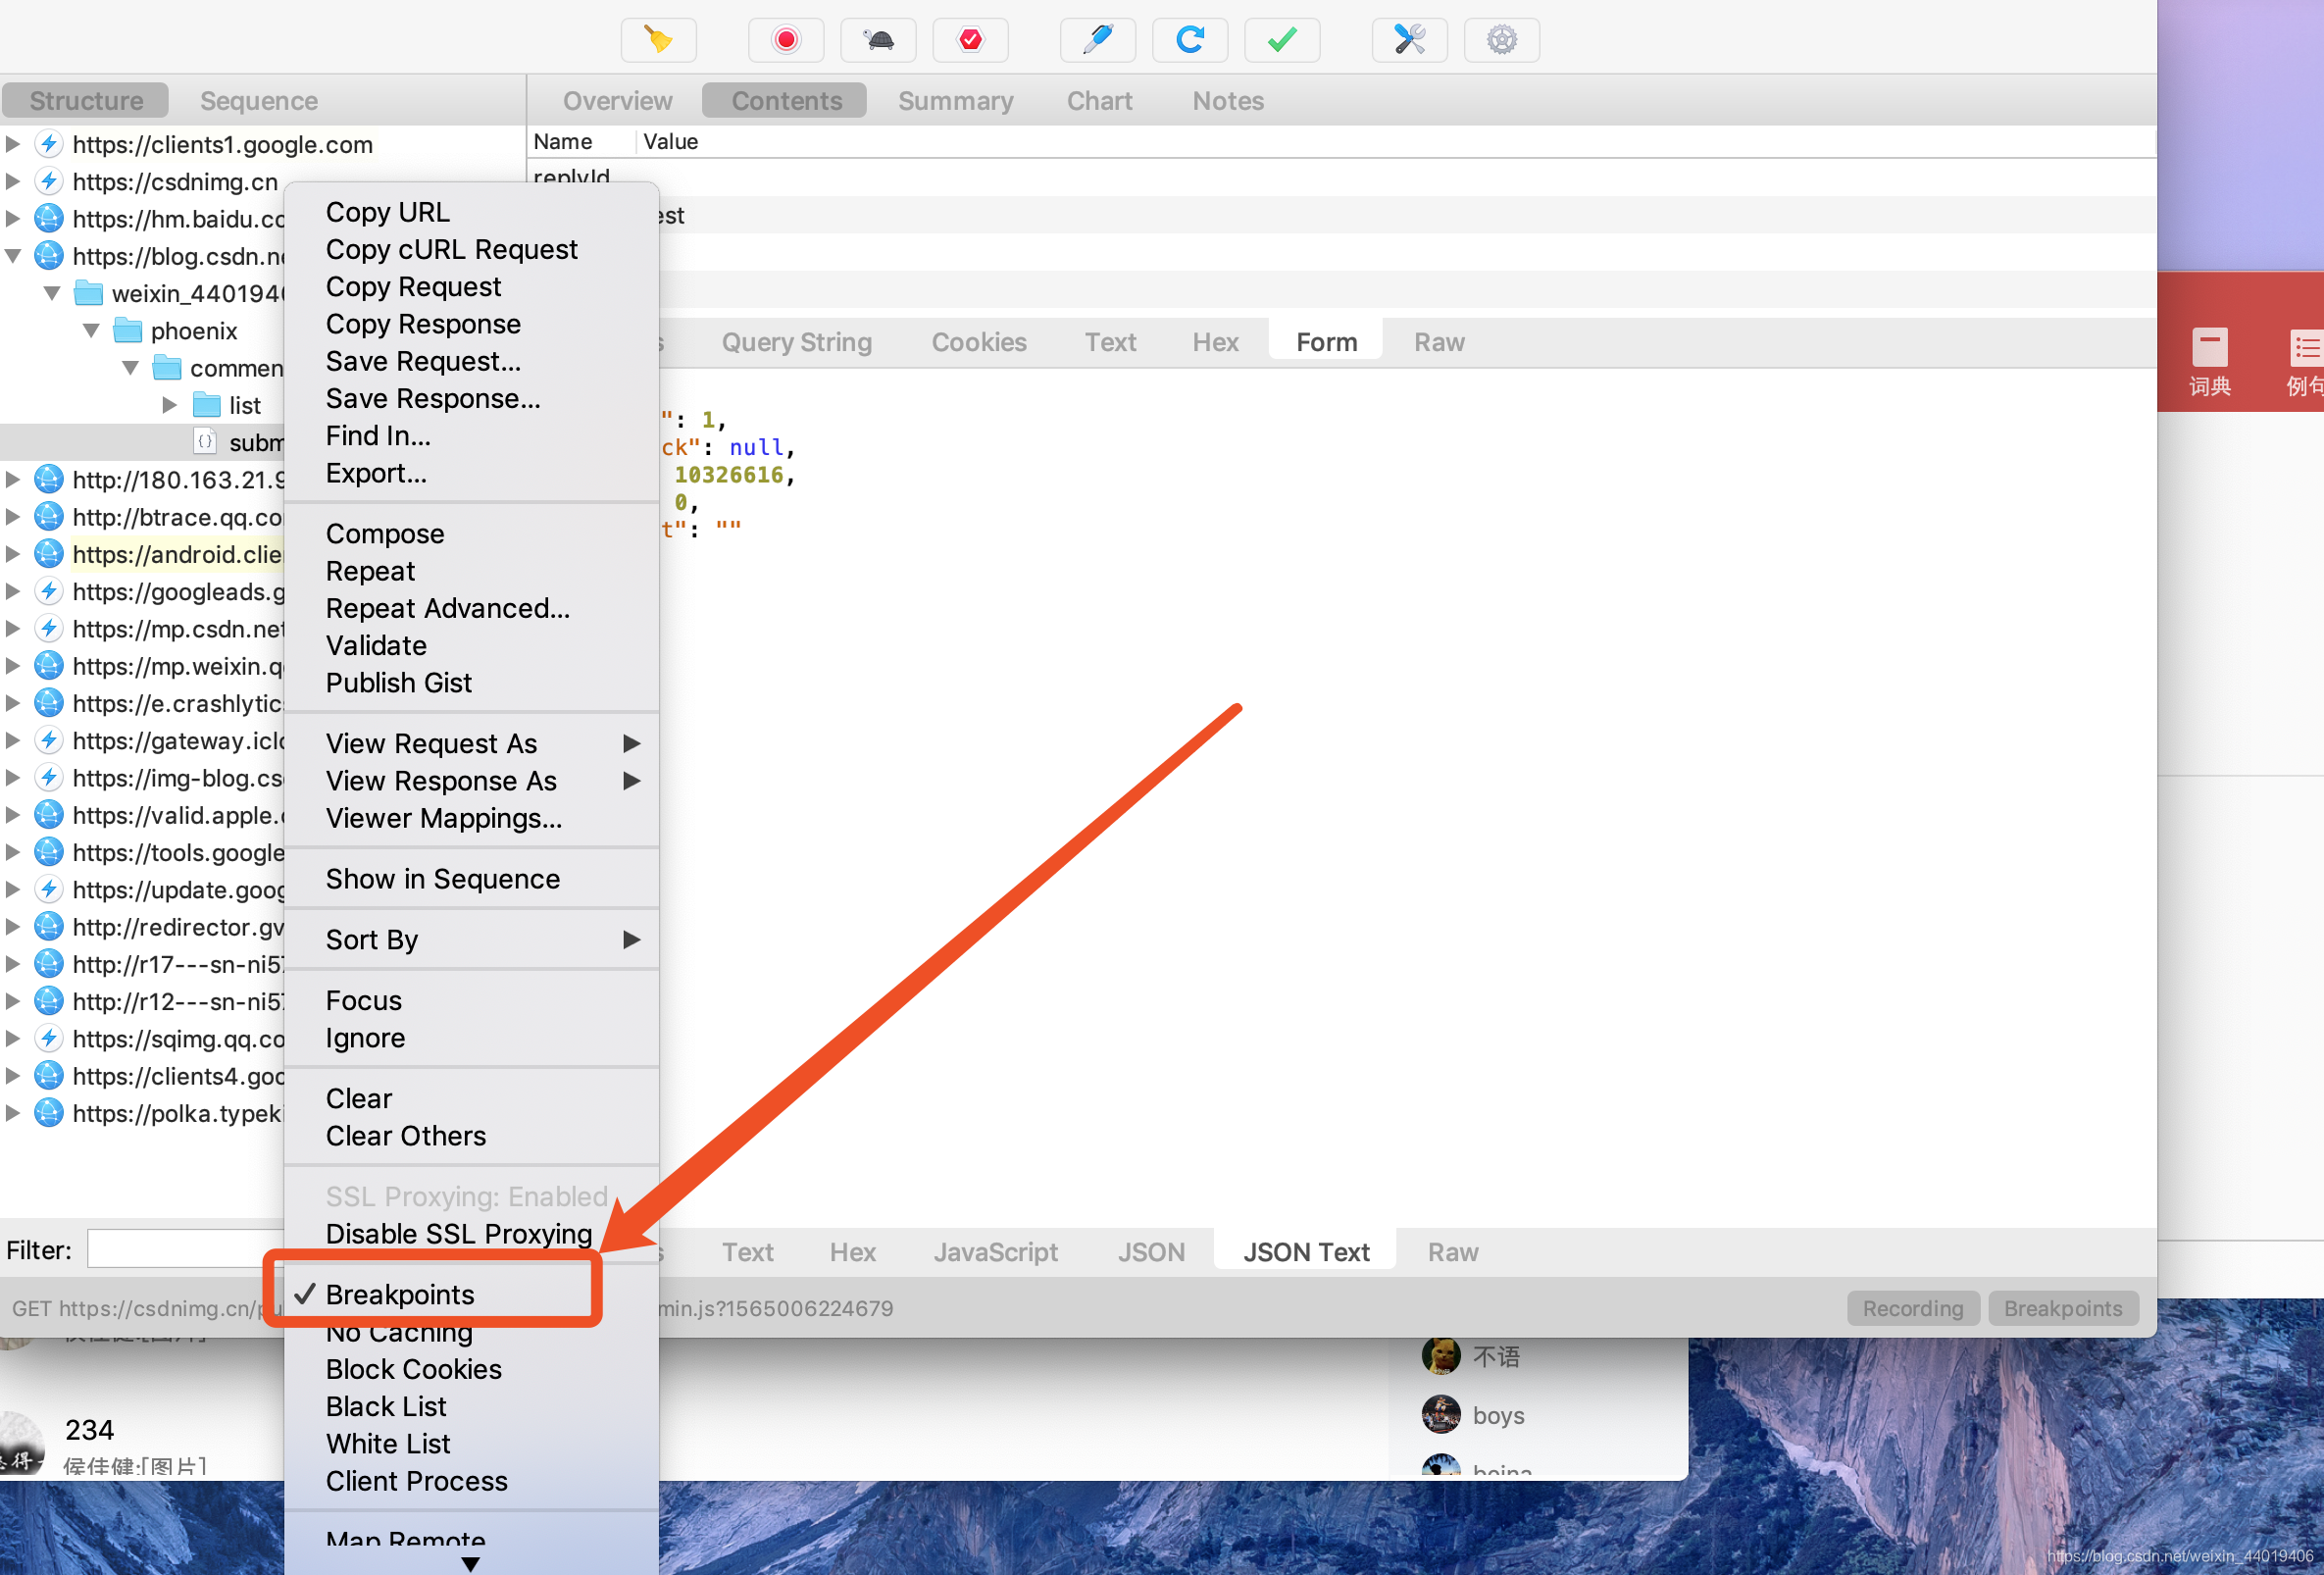Switch response view to Hex tab
2324x1575 pixels.
852,1252
